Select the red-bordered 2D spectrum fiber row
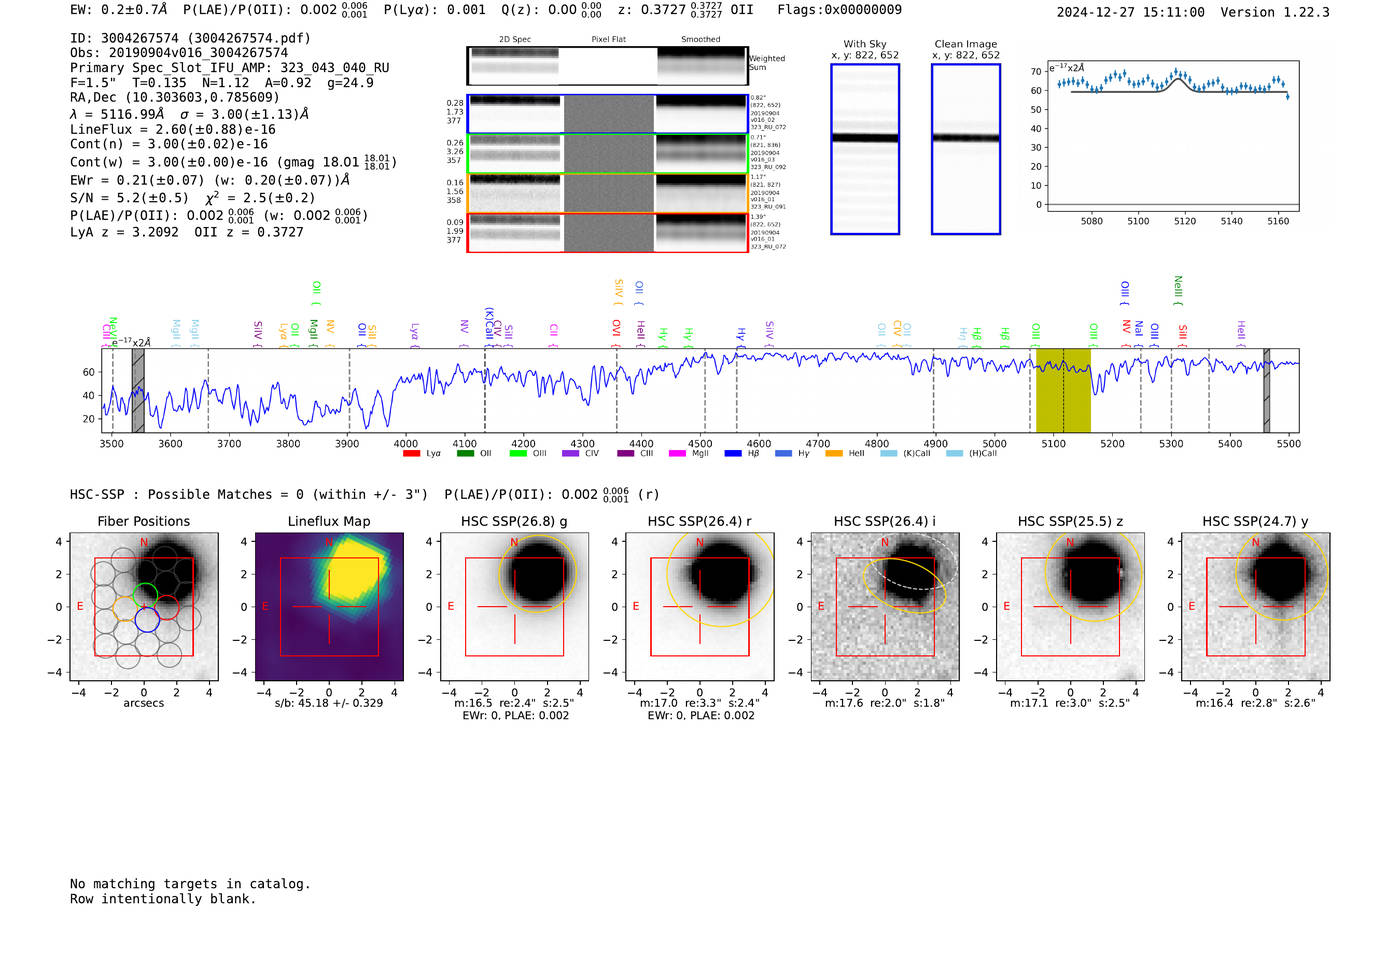The width and height of the screenshot is (1400, 953). 607,232
